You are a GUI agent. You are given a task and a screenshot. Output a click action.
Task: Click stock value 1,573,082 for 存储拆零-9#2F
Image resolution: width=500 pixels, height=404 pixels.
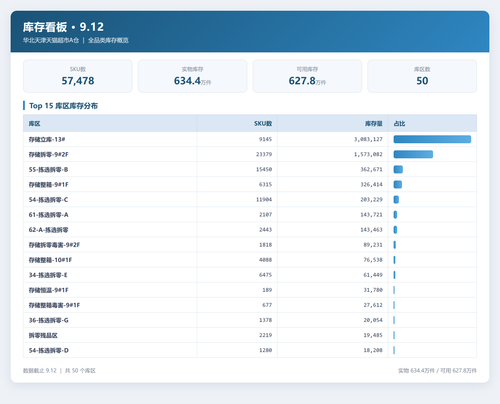[x=368, y=154]
